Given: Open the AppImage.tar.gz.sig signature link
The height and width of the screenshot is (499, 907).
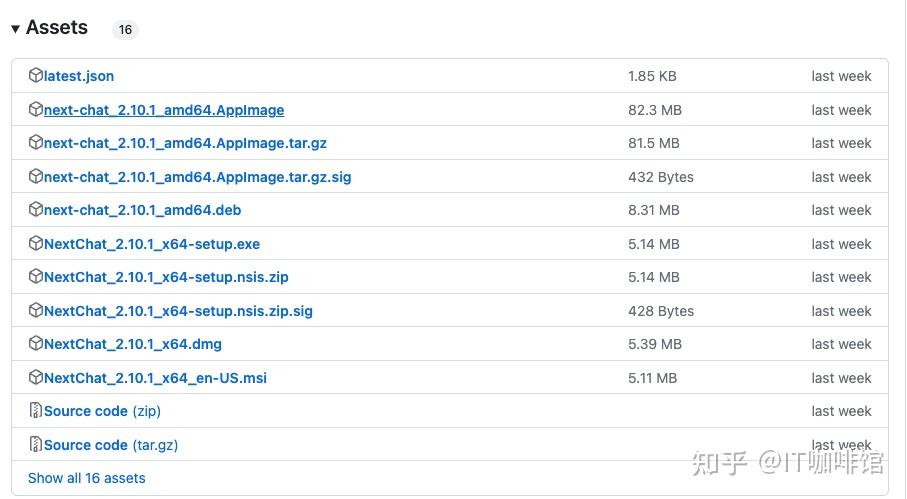Looking at the screenshot, I should point(197,177).
